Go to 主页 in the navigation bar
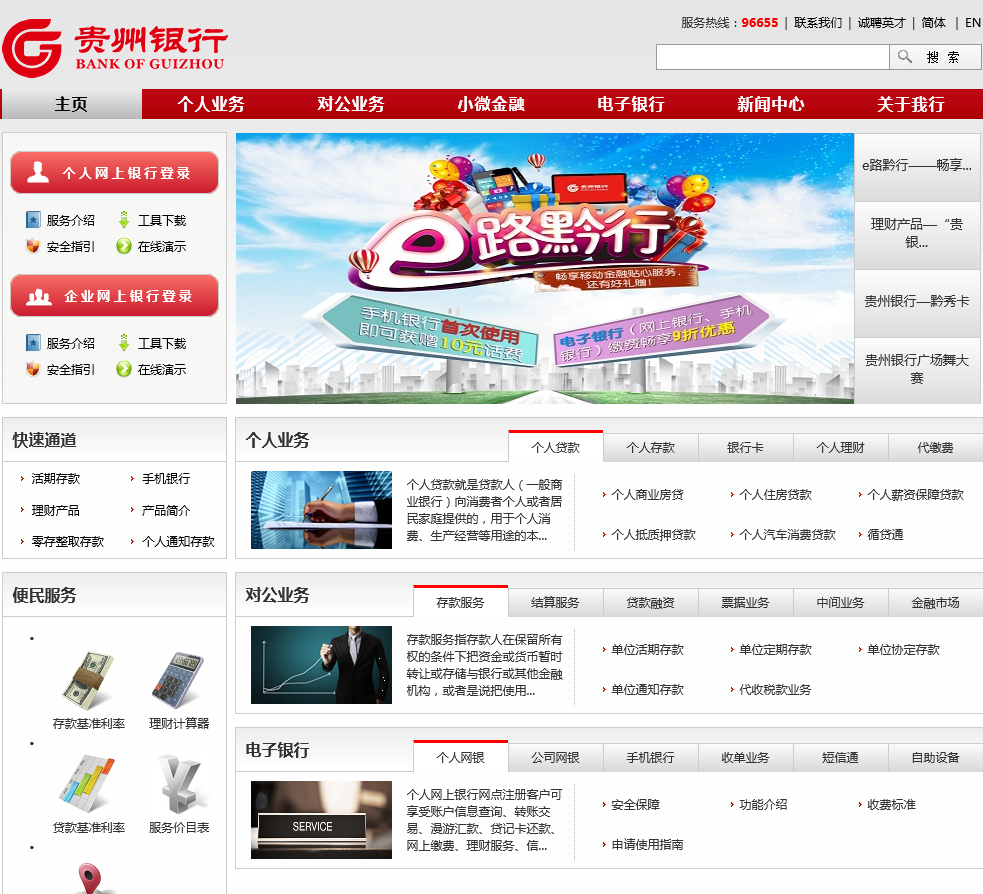Viewport: 983px width, 894px height. point(71,104)
